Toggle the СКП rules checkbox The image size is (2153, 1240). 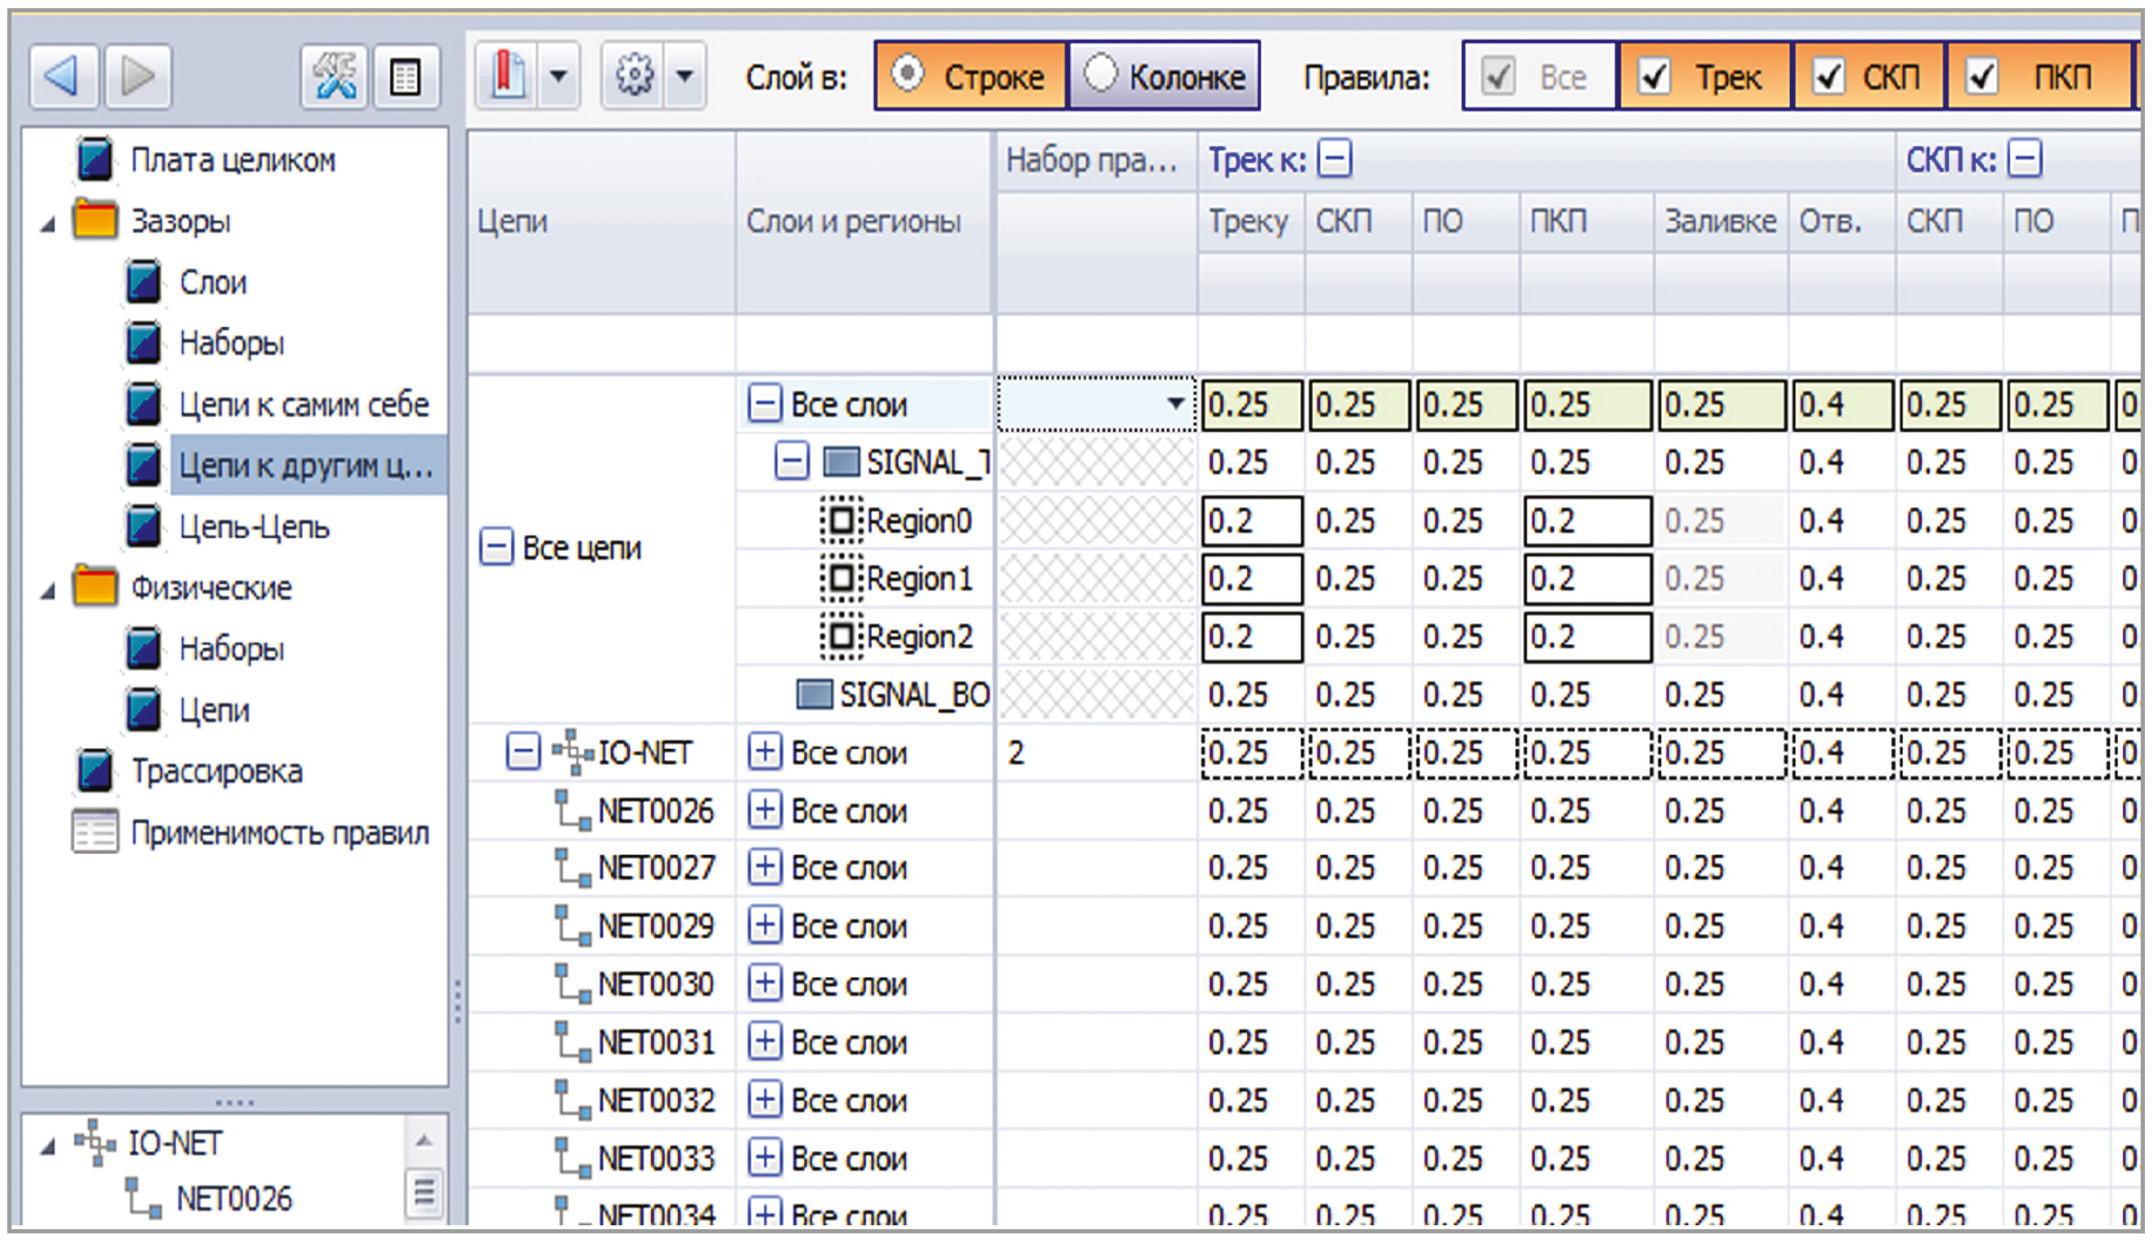pyautogui.click(x=1828, y=76)
